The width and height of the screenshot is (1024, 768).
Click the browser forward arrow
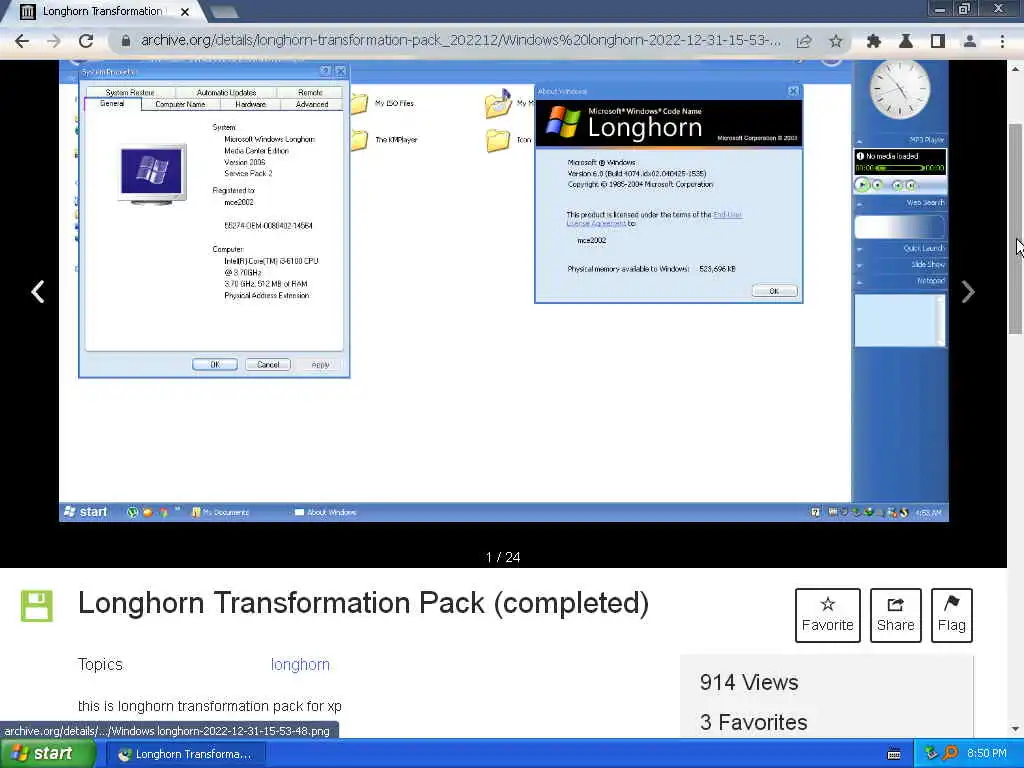click(54, 41)
